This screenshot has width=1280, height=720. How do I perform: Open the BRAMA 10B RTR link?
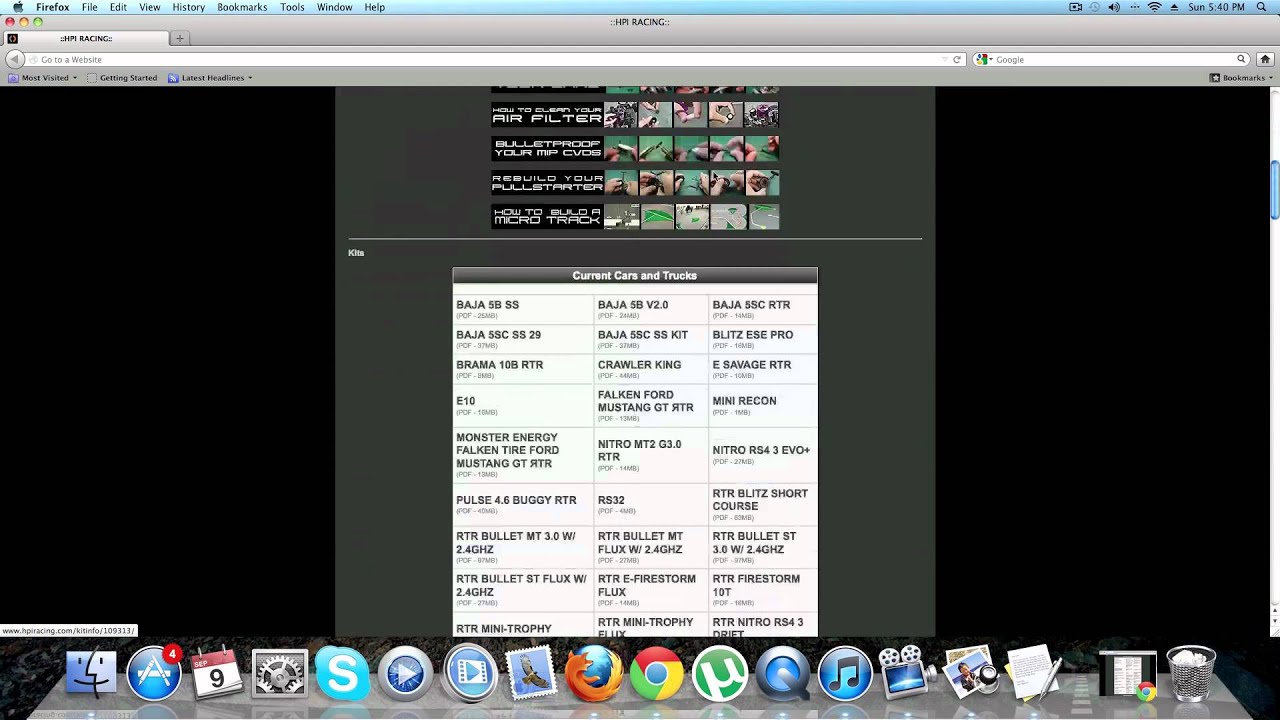[x=499, y=365]
